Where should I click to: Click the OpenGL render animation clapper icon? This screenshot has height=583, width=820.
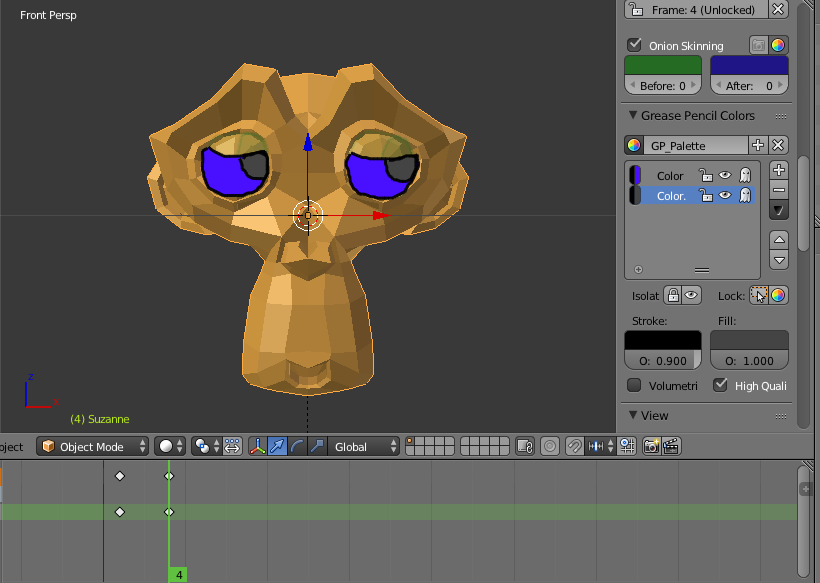tap(671, 447)
